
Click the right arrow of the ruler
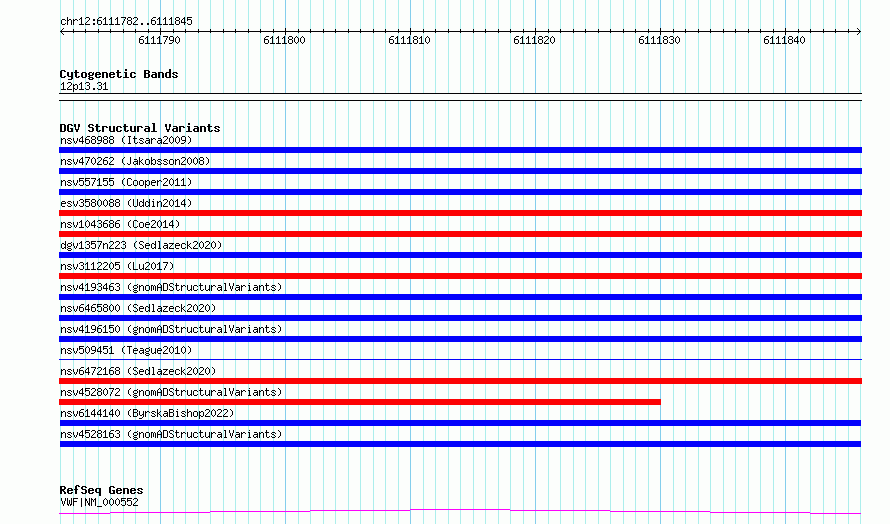[x=859, y=31]
